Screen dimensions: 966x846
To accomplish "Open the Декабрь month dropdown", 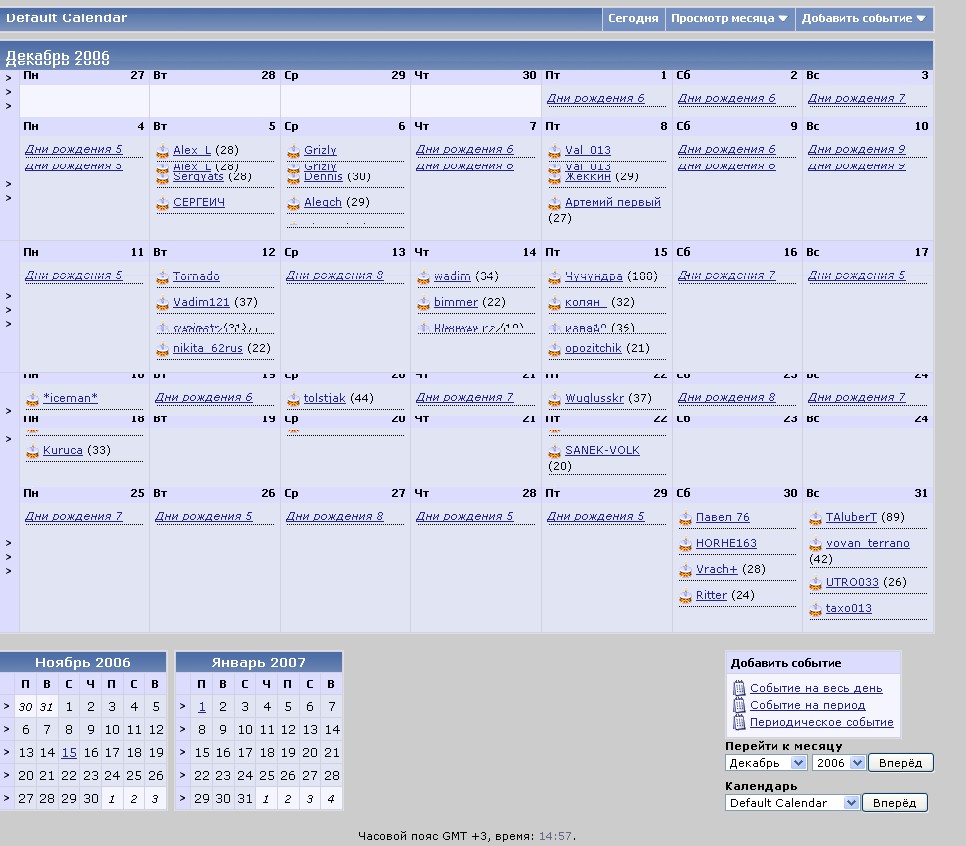I will [x=766, y=763].
